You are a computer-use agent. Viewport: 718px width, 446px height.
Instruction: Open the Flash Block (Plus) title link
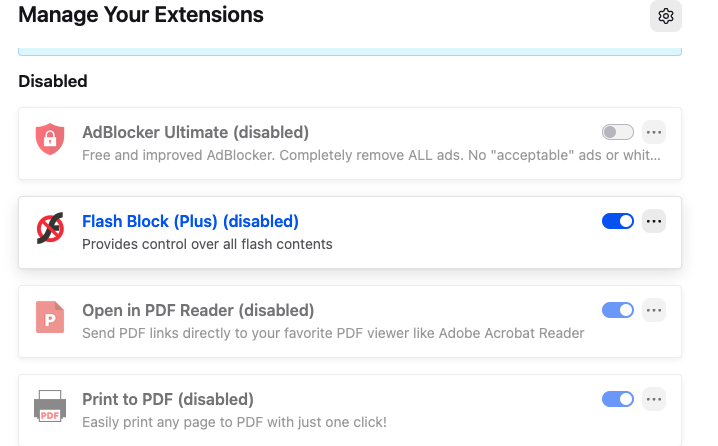[x=190, y=221]
